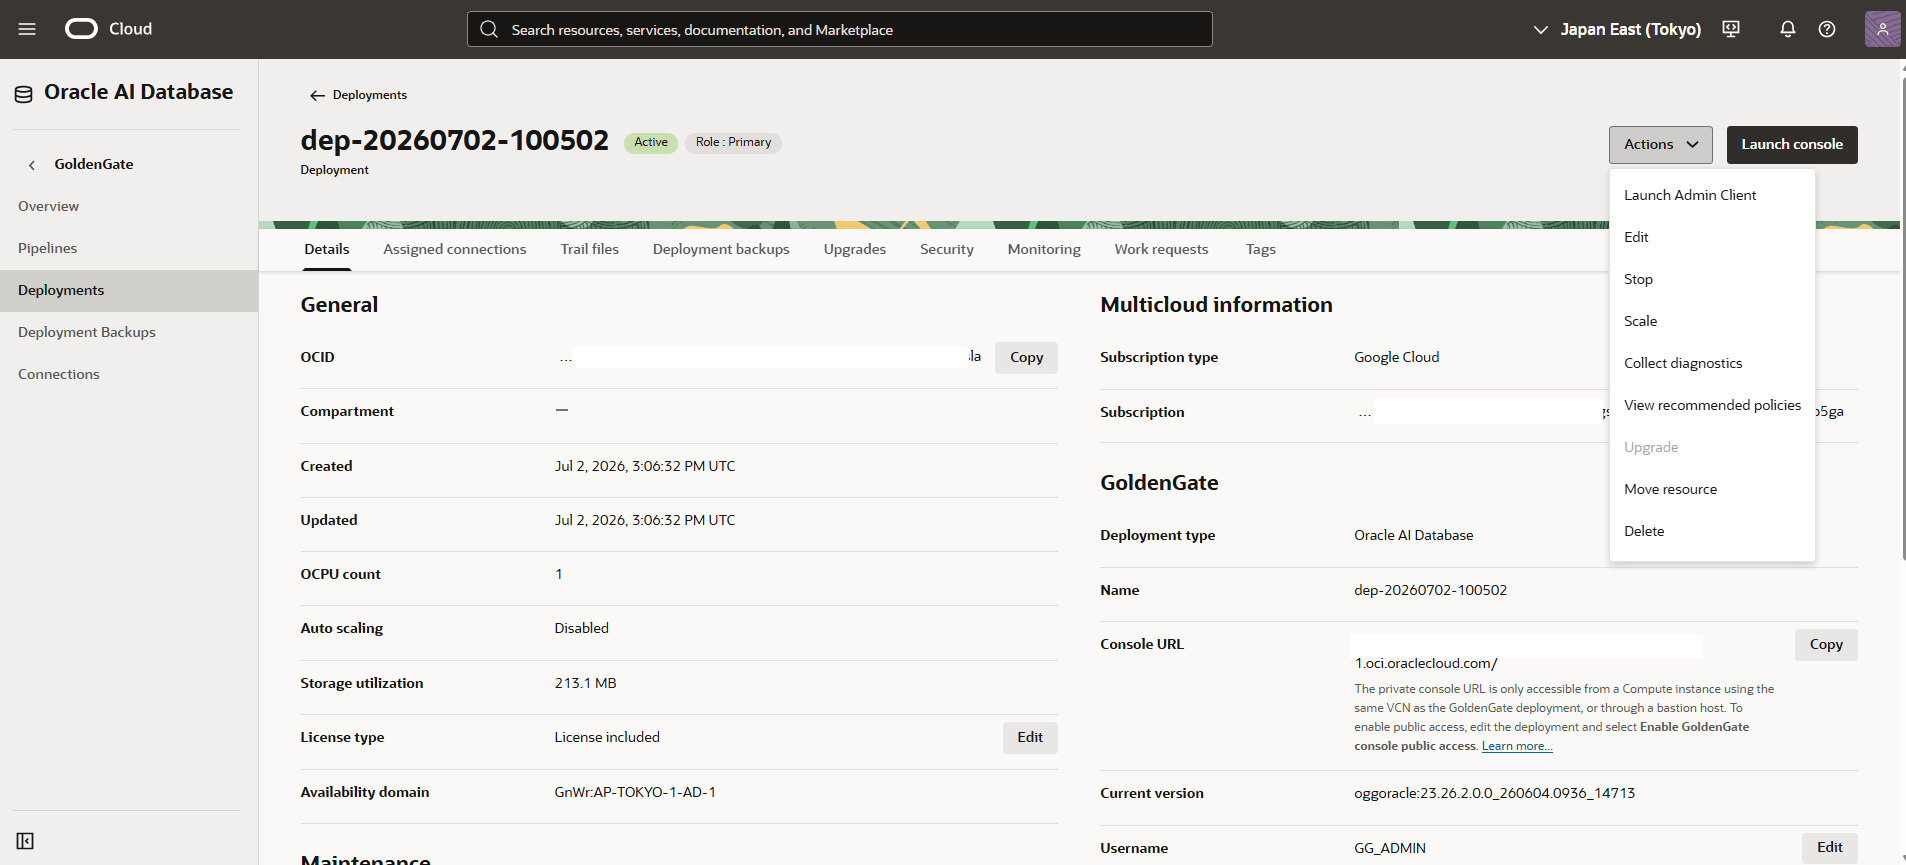The height and width of the screenshot is (865, 1906).
Task: Click the Google Cloud subscription type value
Action: [1396, 357]
